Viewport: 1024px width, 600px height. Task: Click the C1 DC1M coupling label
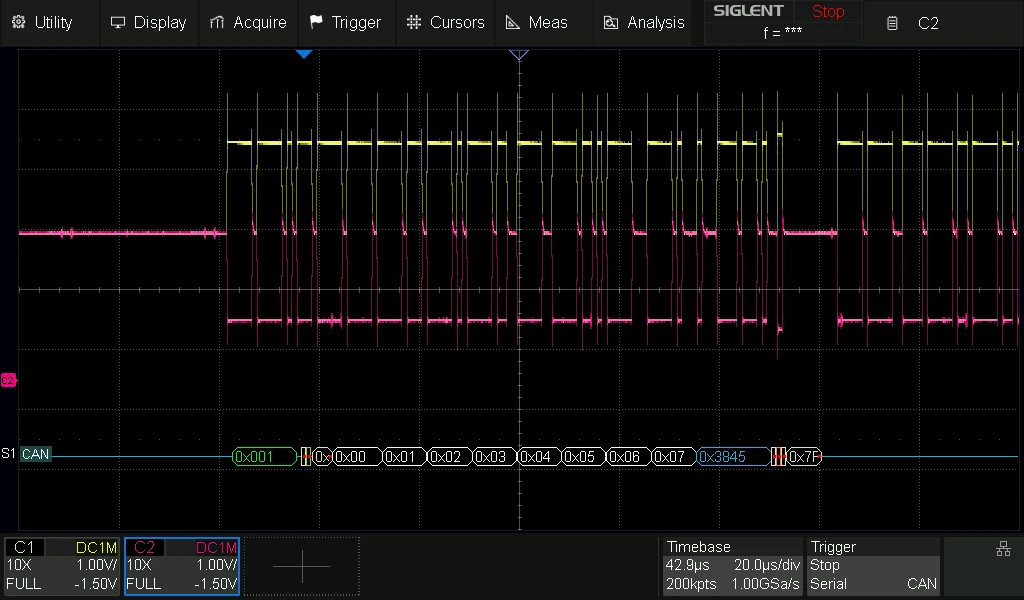(96, 548)
